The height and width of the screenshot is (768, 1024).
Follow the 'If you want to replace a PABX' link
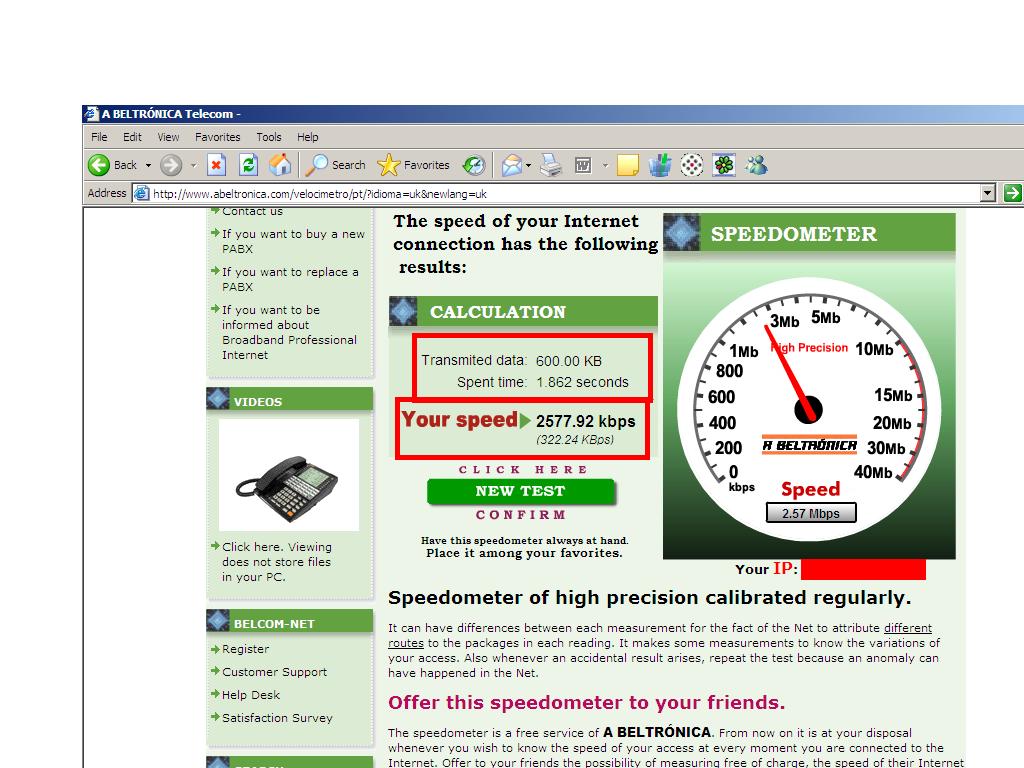(x=290, y=279)
